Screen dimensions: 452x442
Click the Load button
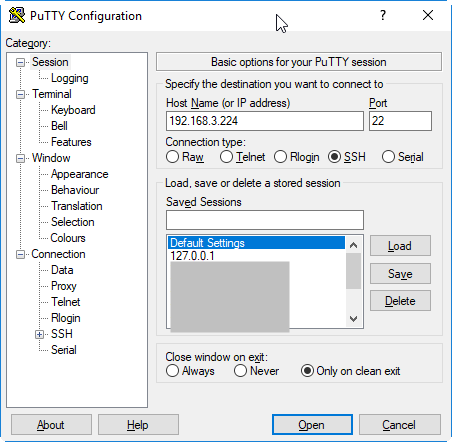tap(400, 246)
